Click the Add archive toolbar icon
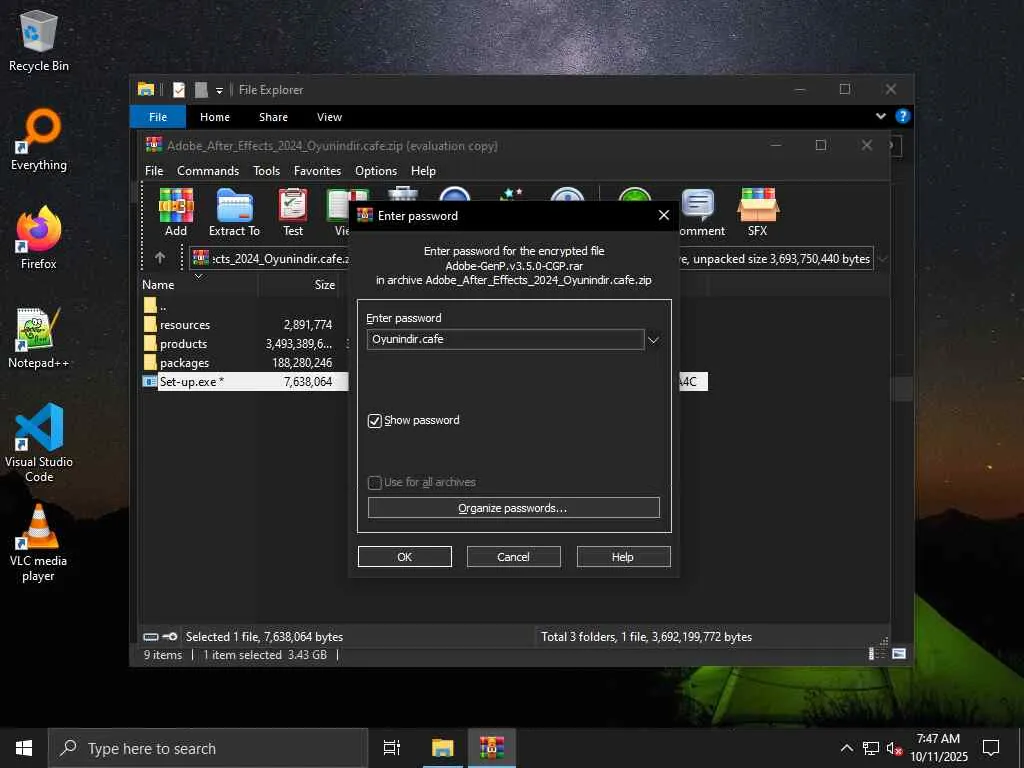The width and height of the screenshot is (1024, 768). [x=176, y=212]
